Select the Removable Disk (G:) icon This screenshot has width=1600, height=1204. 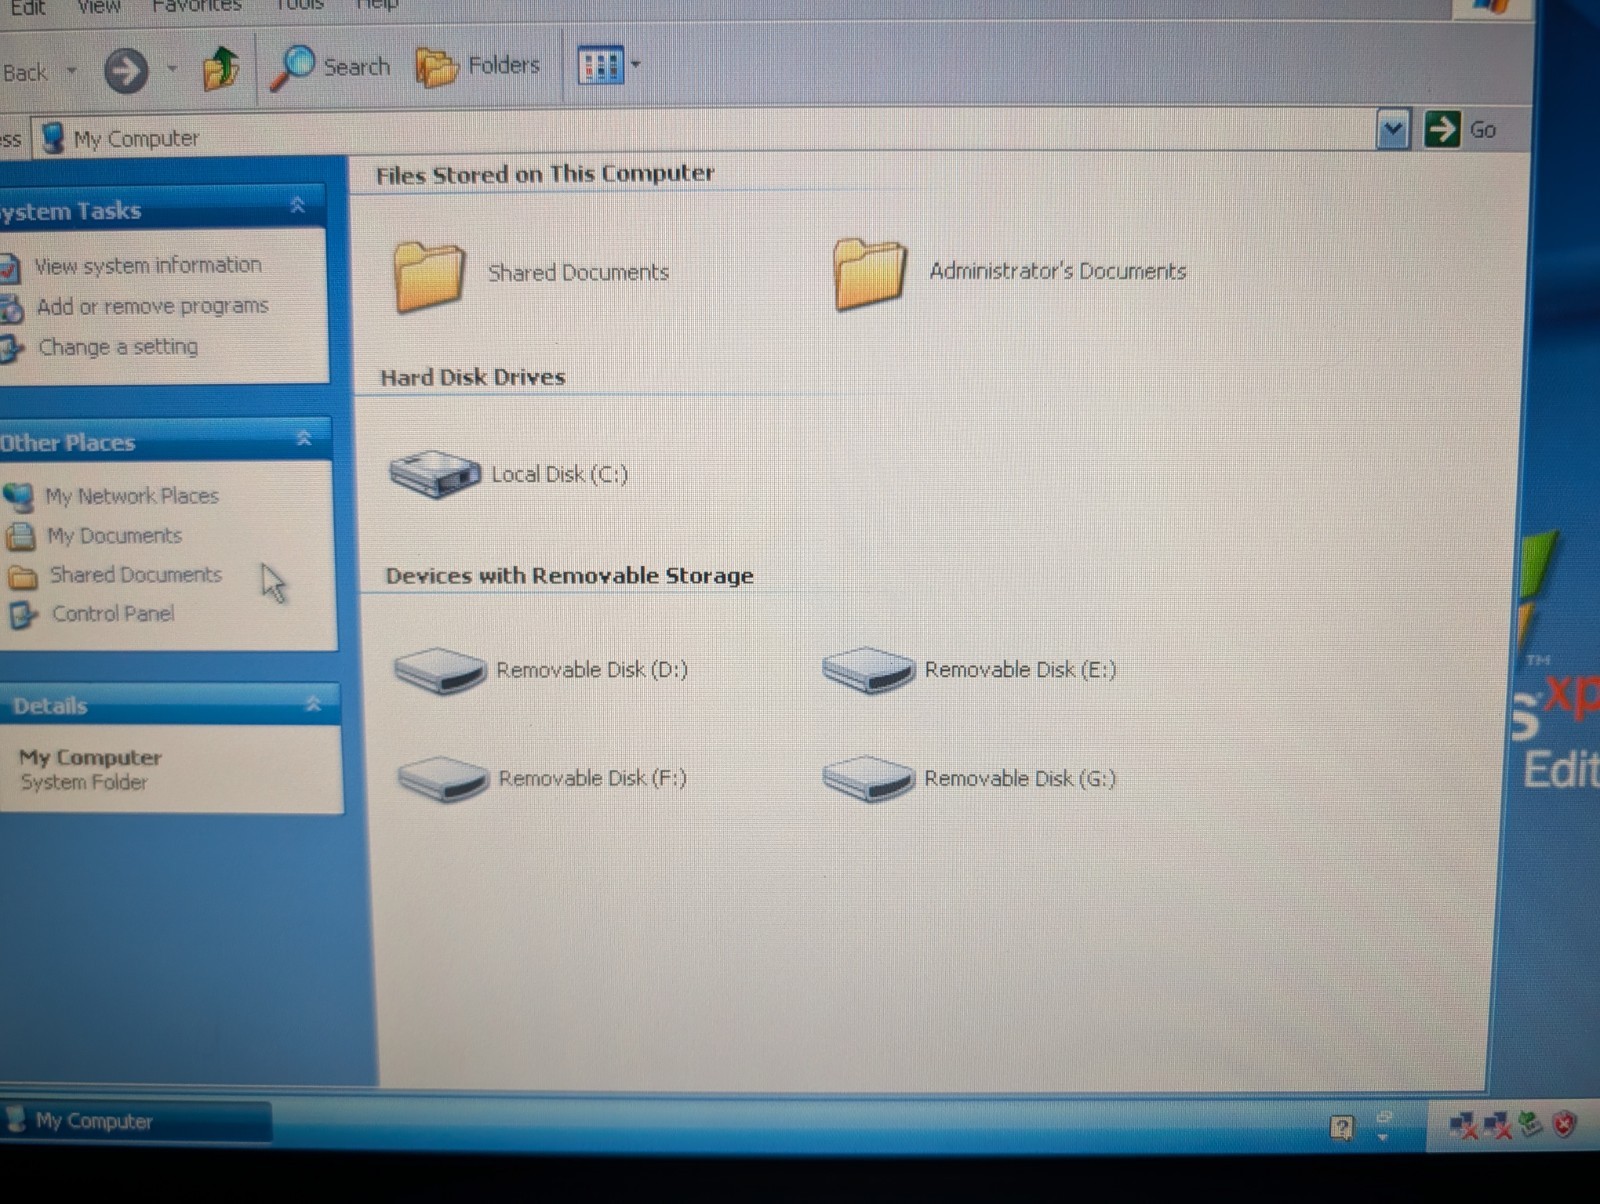(x=868, y=778)
